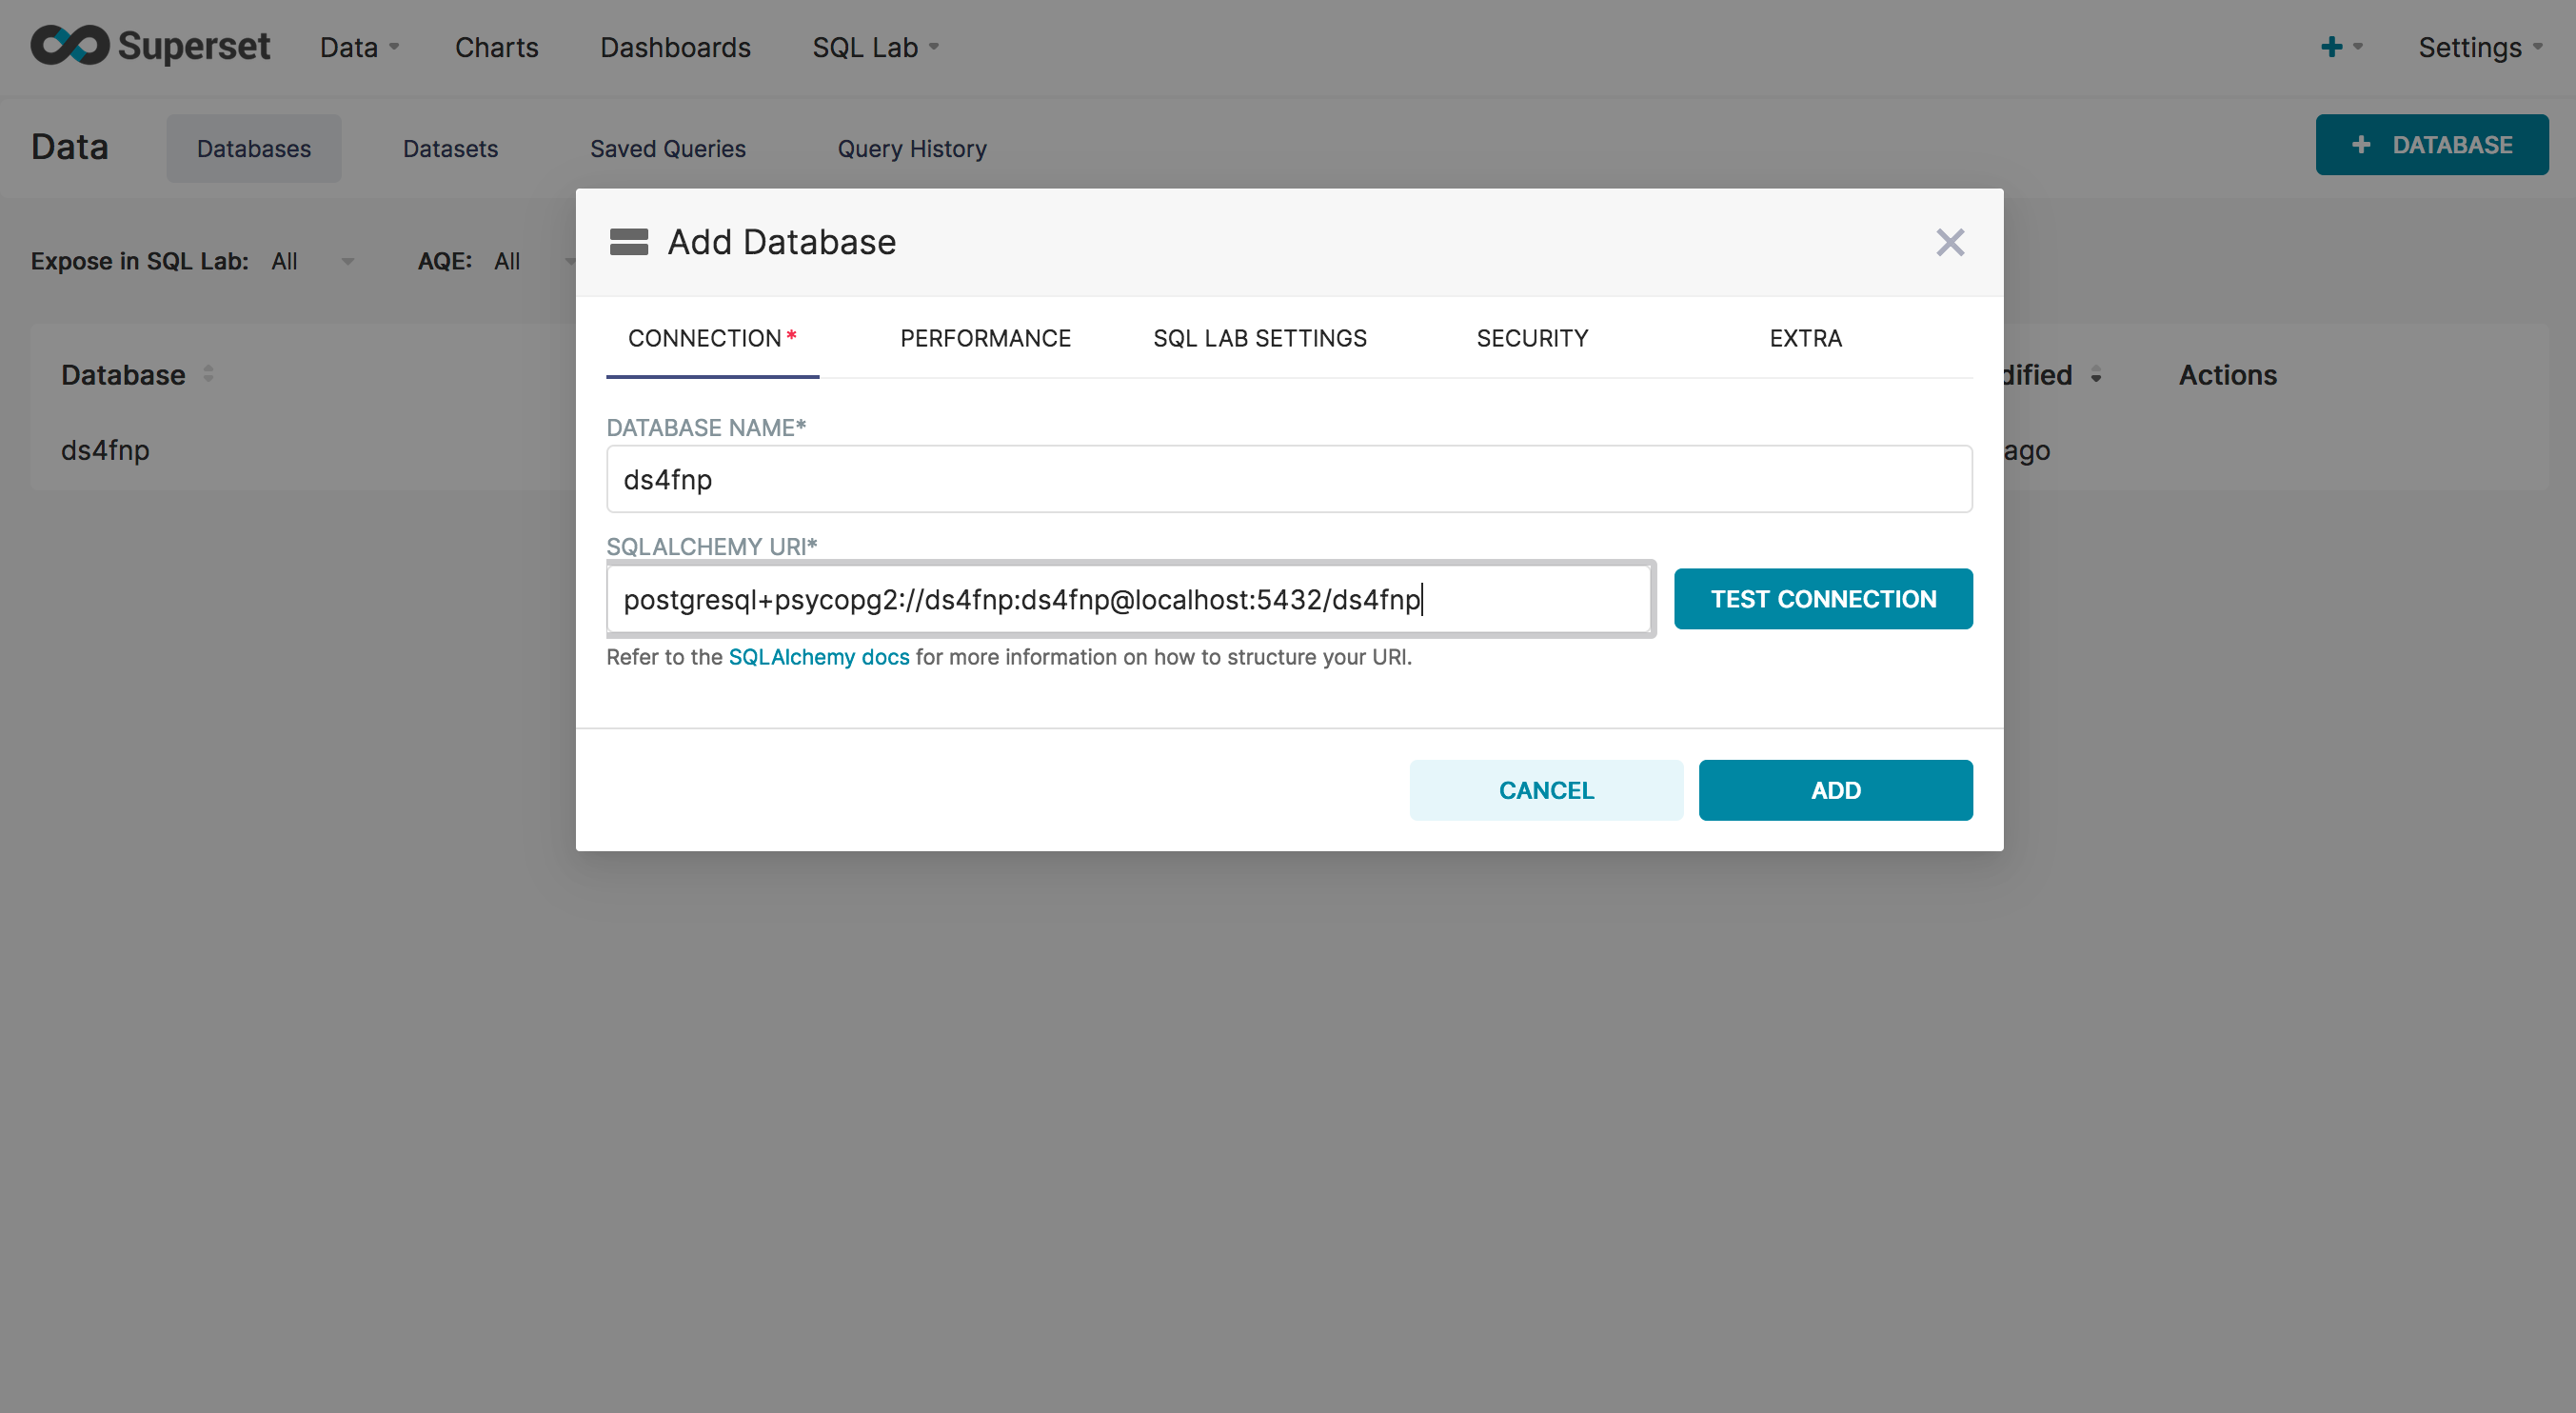Viewport: 2576px width, 1413px height.
Task: Click the Database column sort icon
Action: pyautogui.click(x=208, y=374)
